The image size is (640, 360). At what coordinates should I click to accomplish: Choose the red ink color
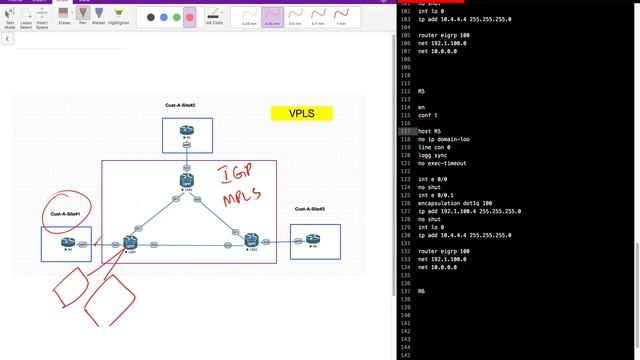coord(190,17)
